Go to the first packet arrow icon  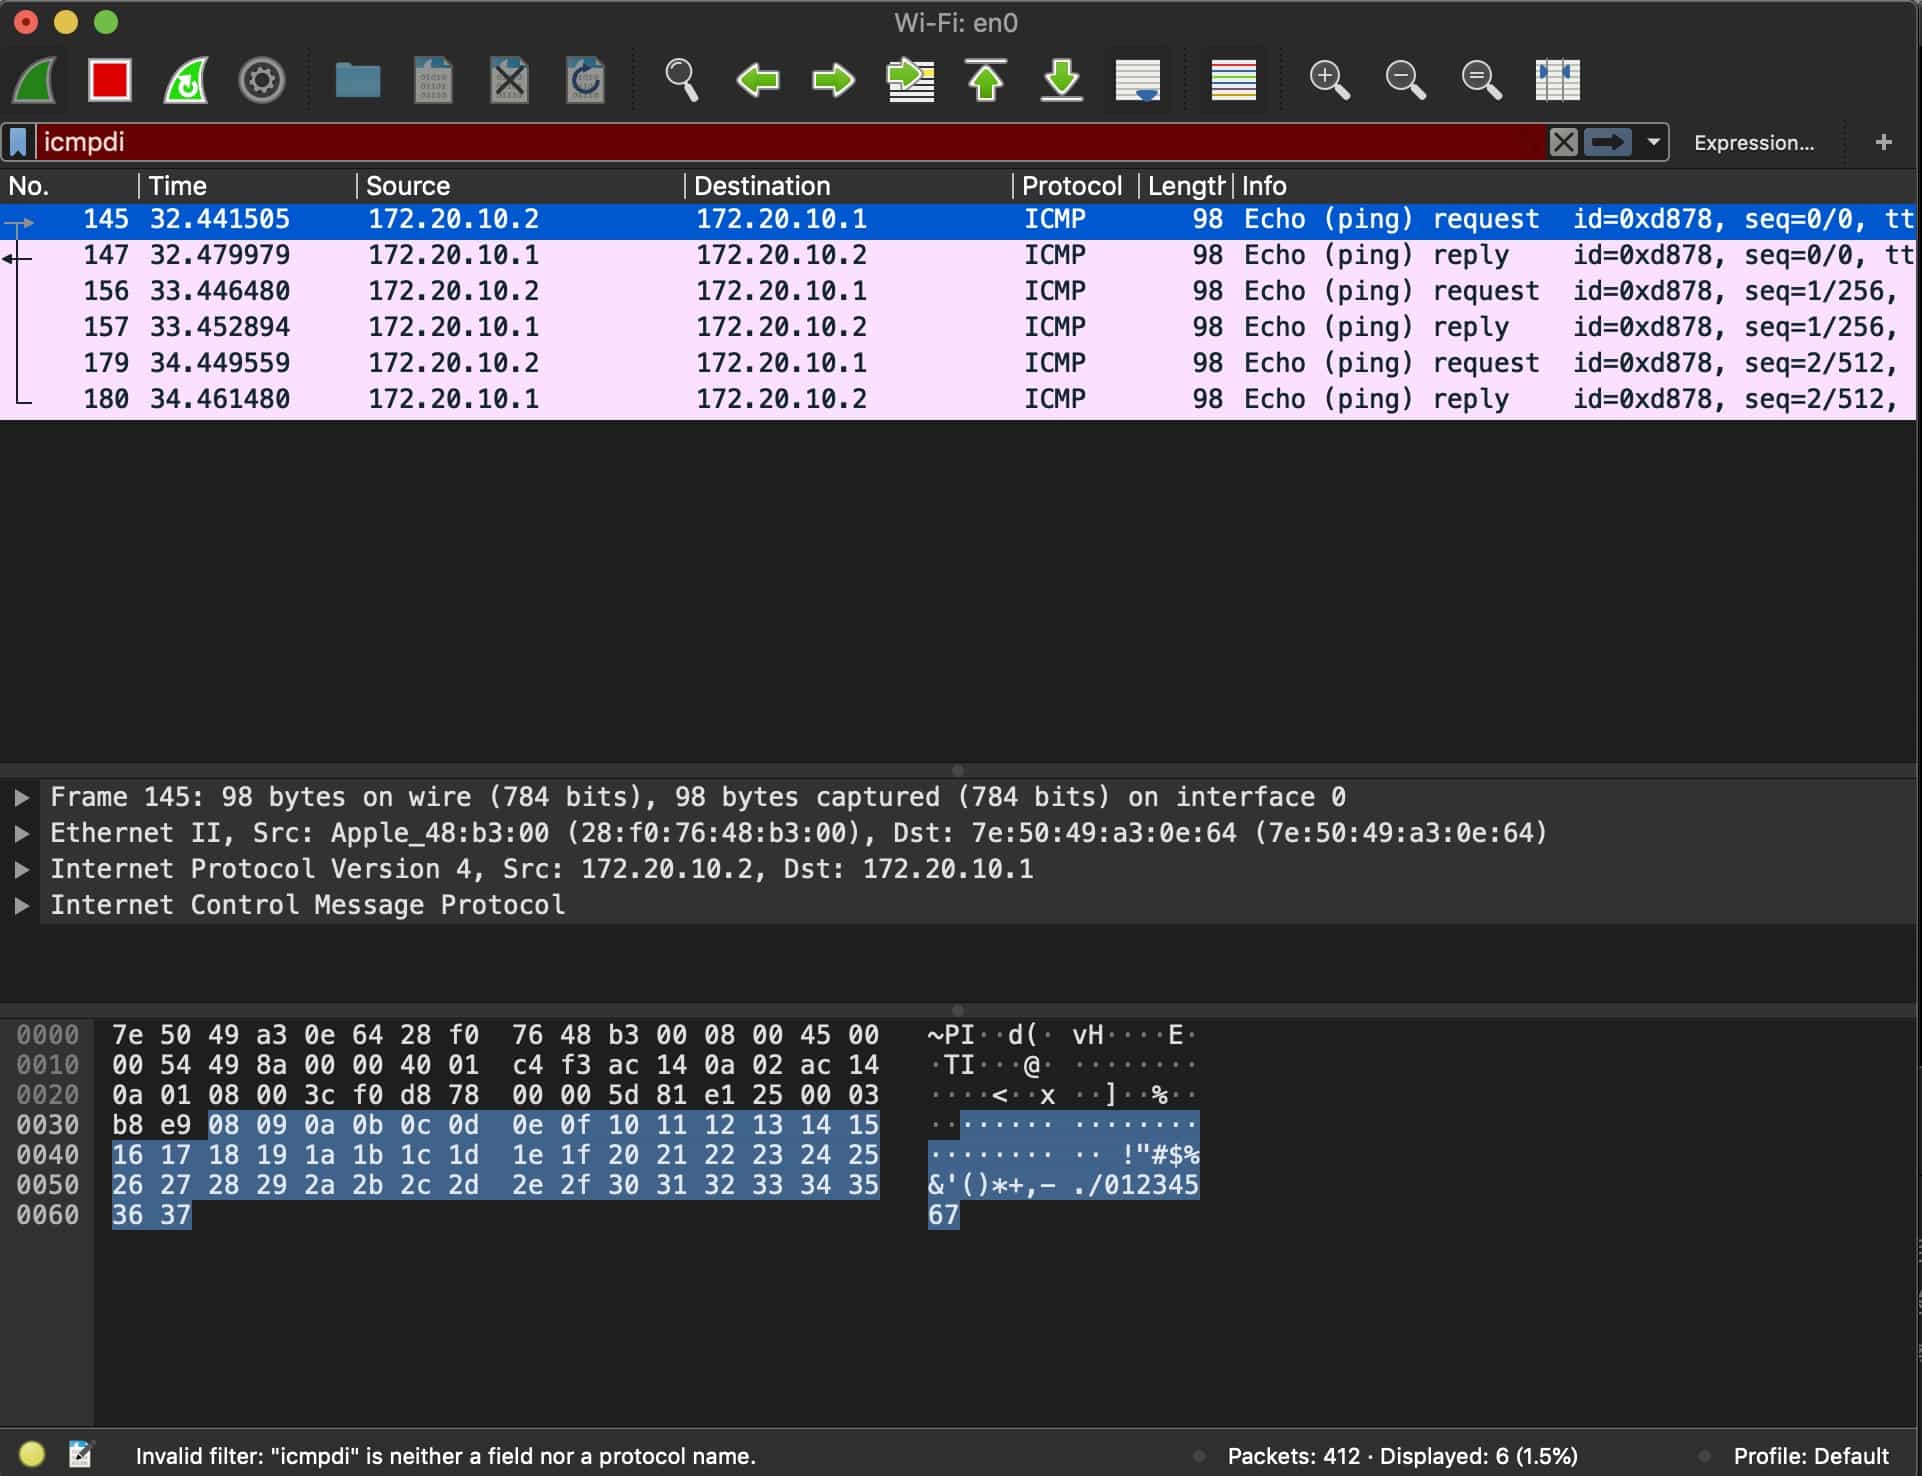tap(986, 79)
